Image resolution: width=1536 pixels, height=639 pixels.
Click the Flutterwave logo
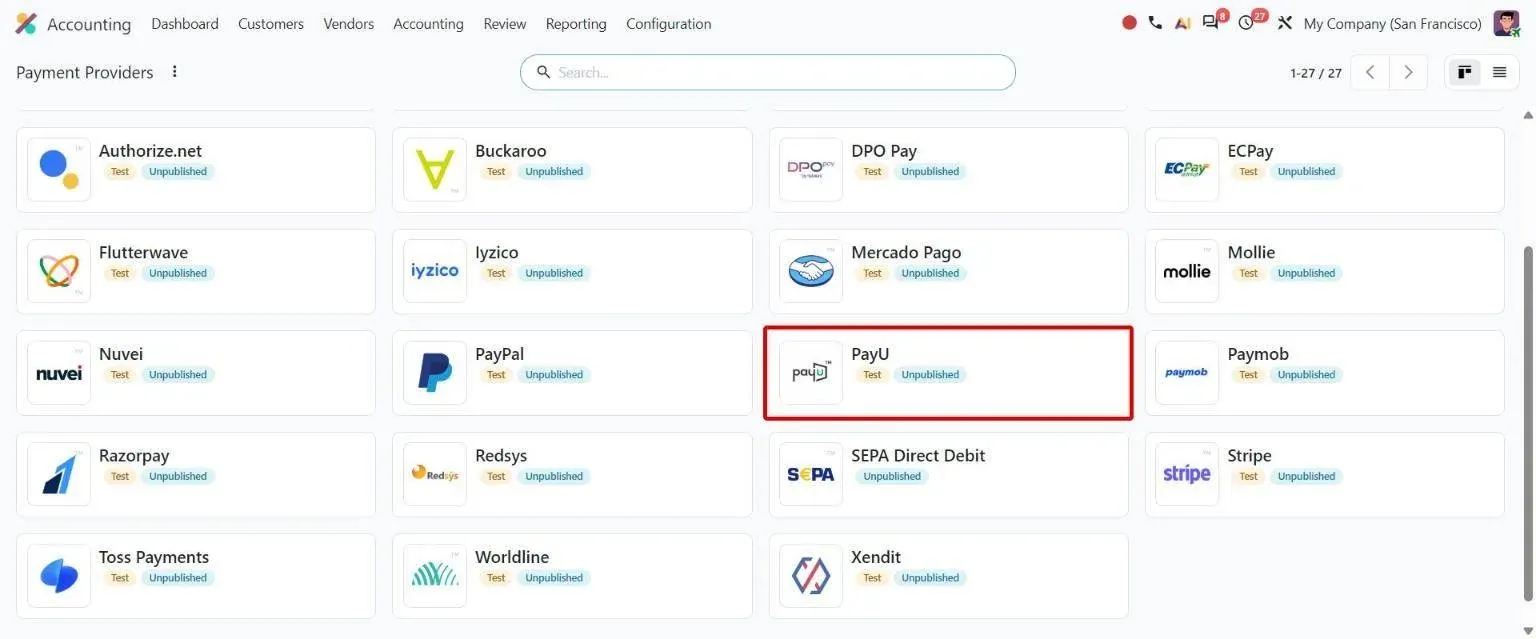click(x=59, y=271)
